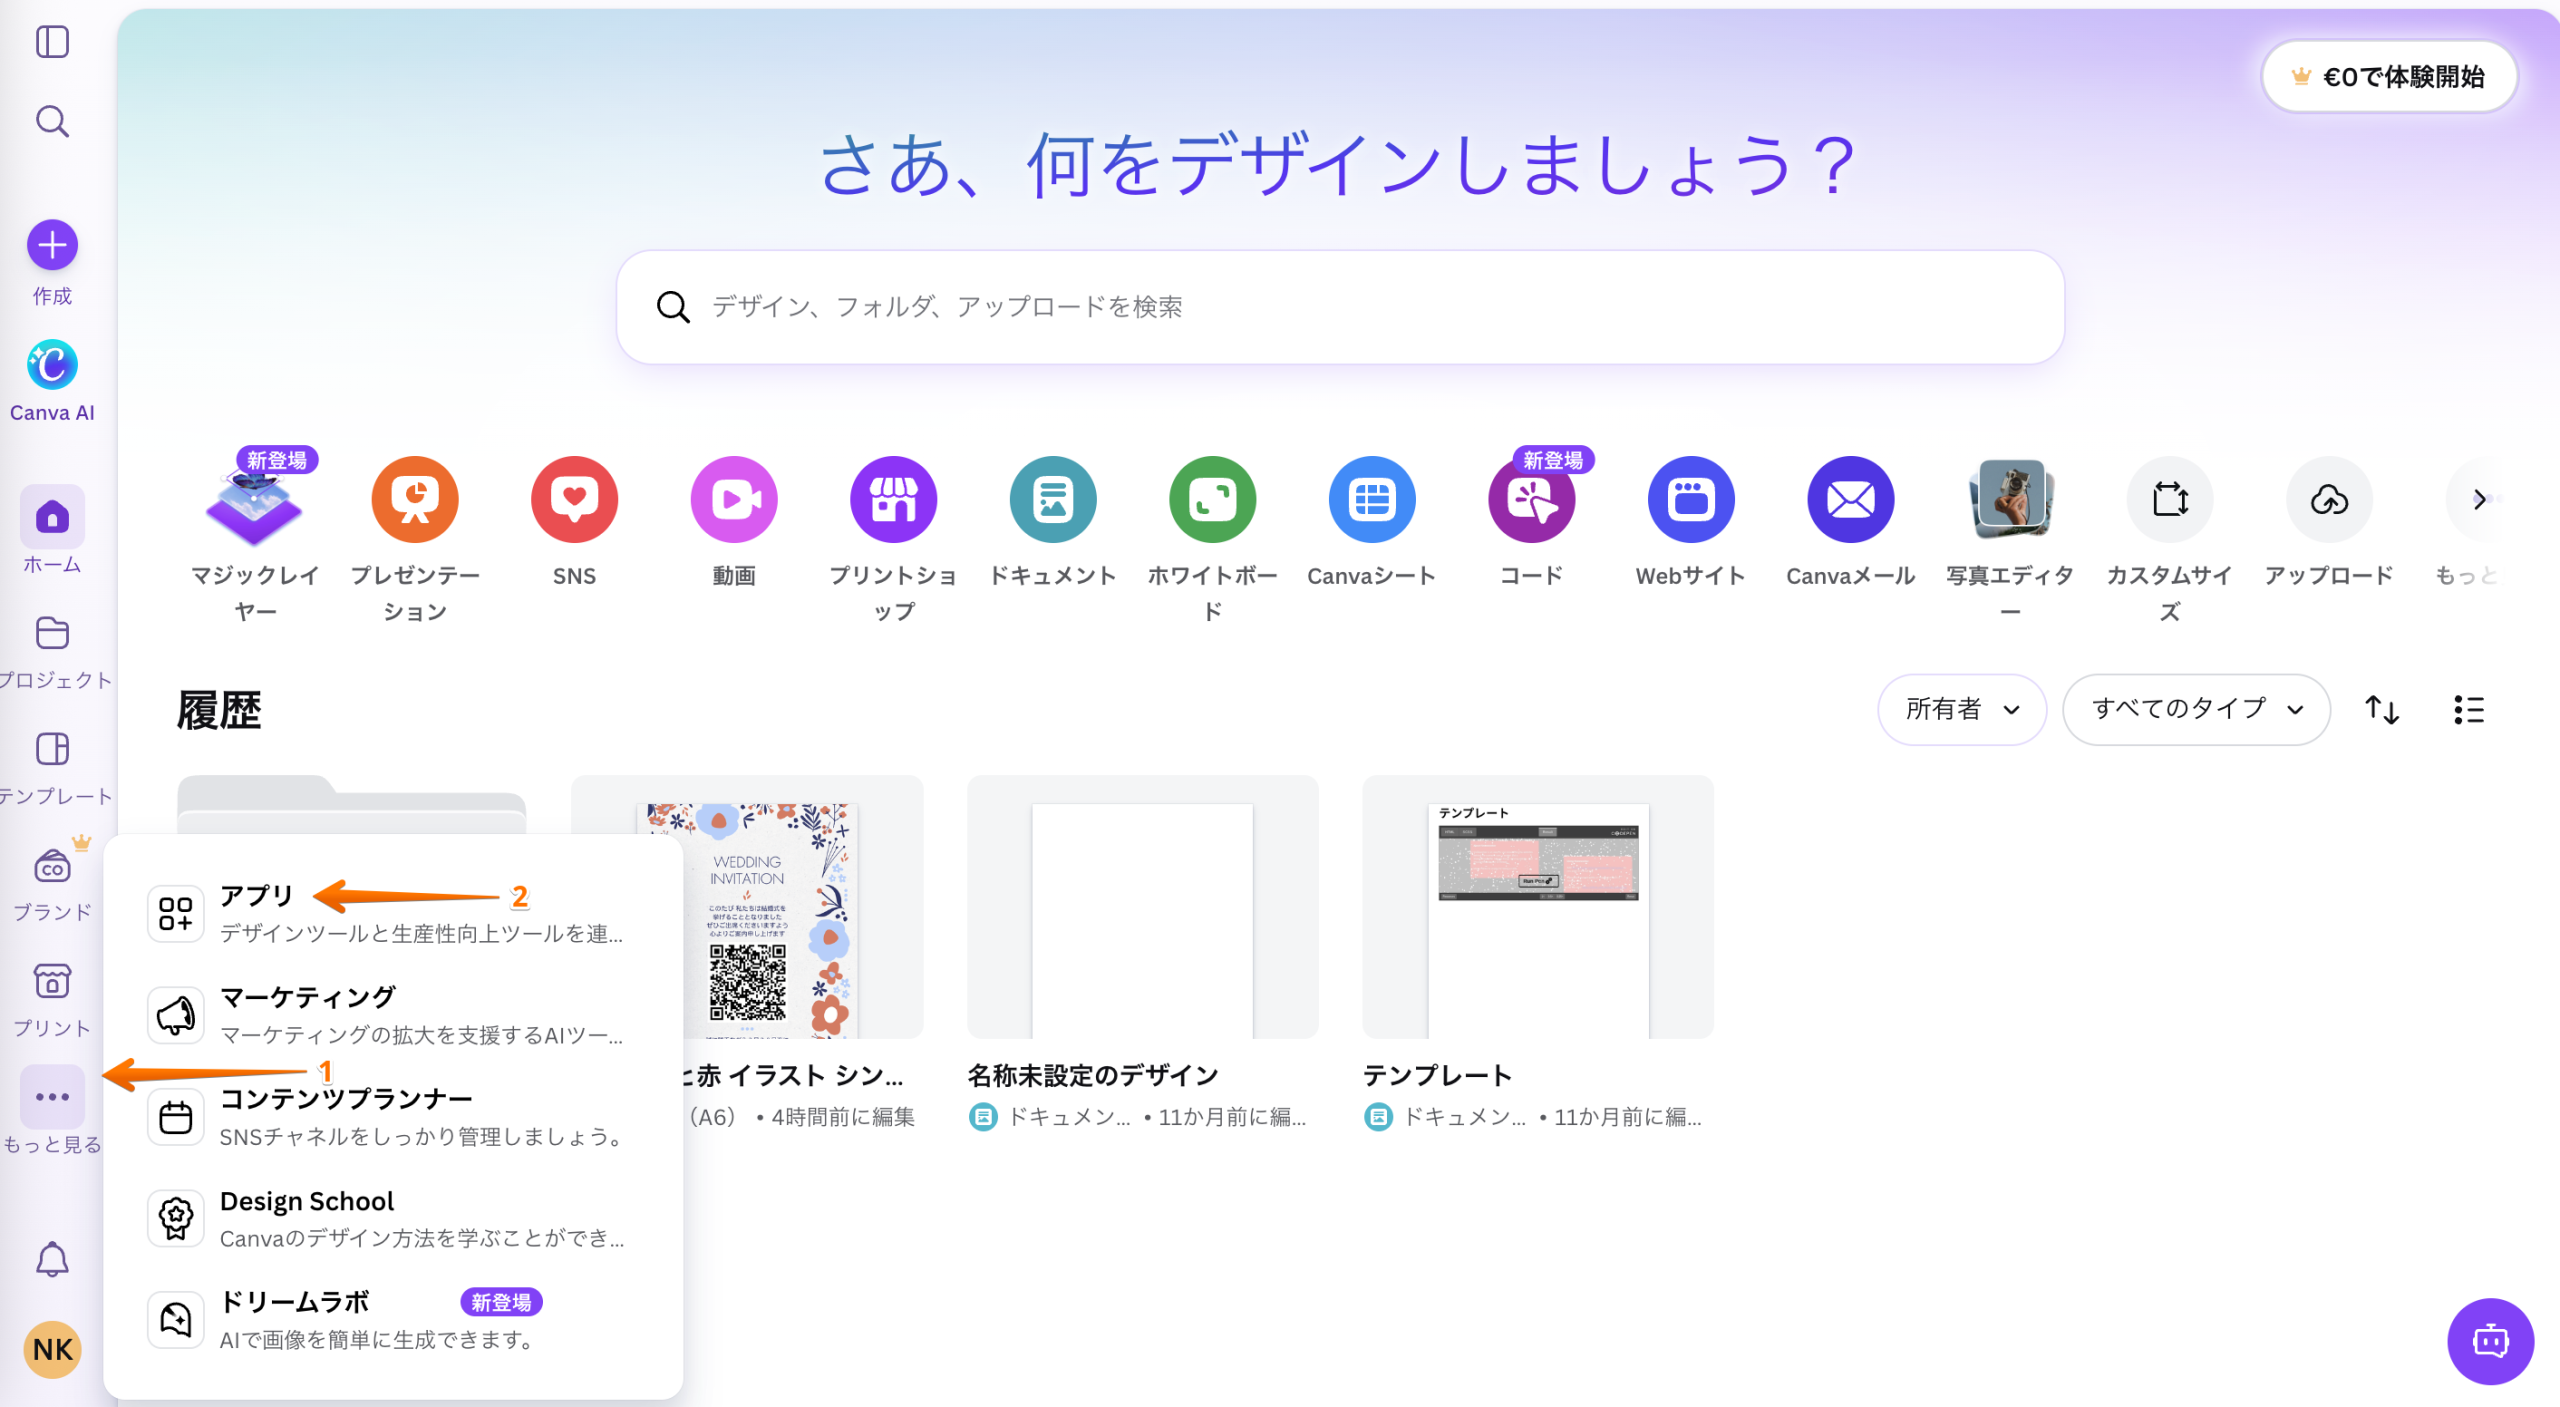Toggle the sidebar panel icon
2560x1407 pixels.
point(52,42)
